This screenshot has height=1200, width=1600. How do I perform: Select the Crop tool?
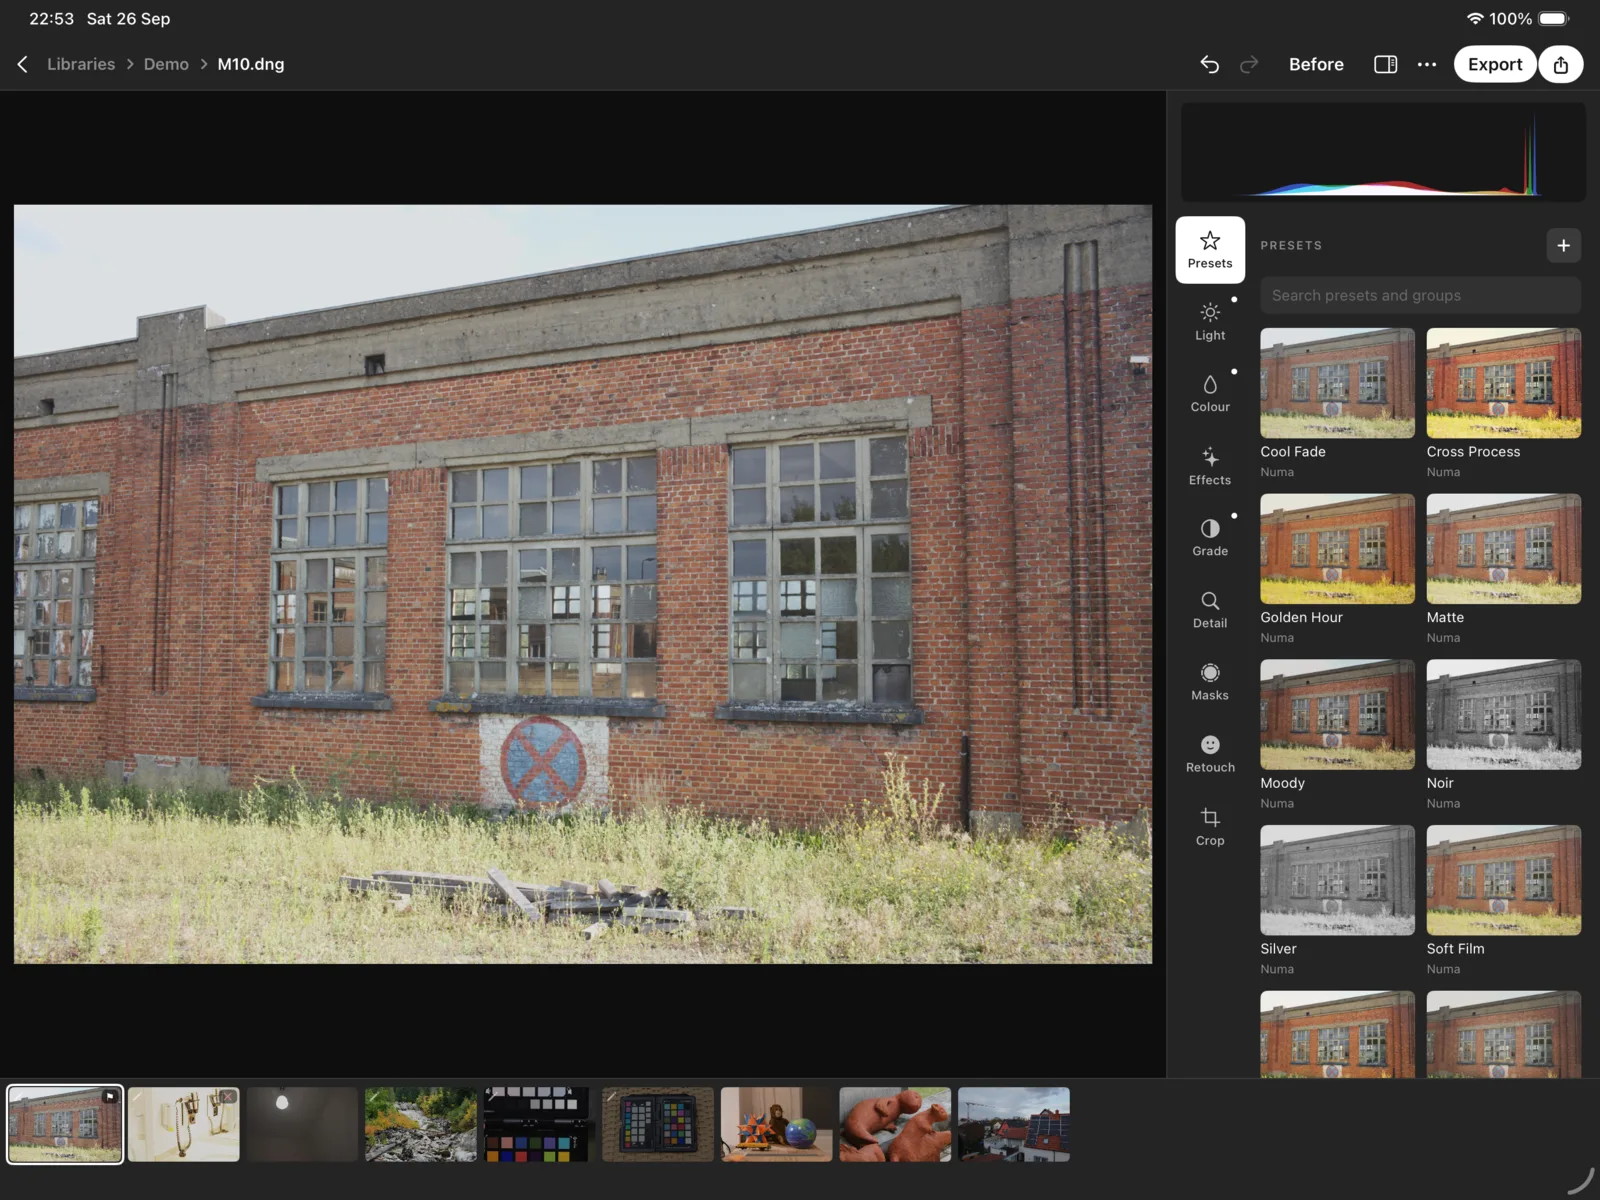[1210, 827]
